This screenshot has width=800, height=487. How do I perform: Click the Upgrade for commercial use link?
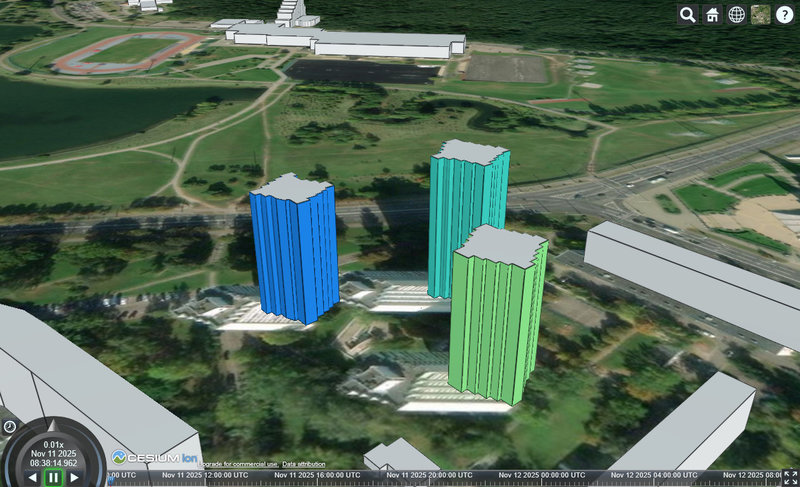click(x=237, y=465)
